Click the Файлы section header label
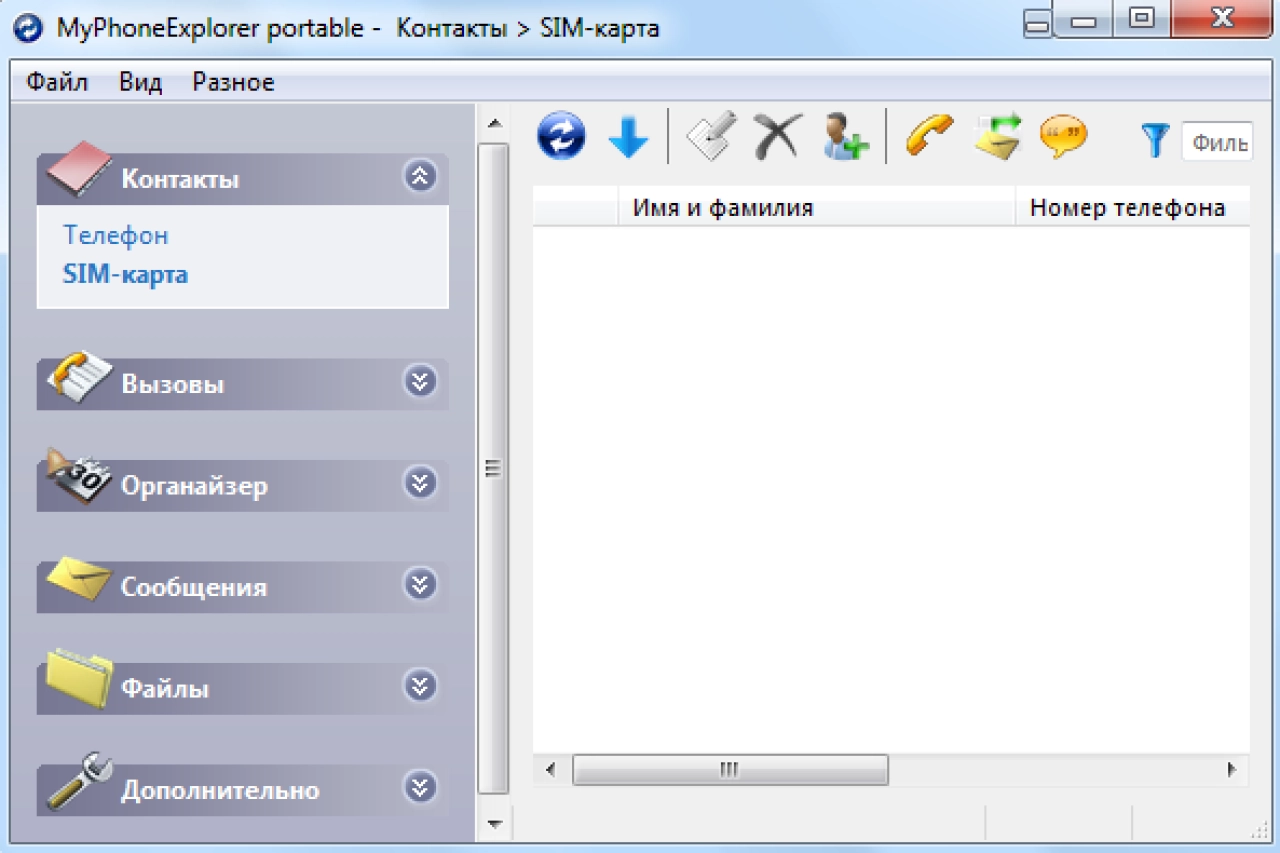Screen dimensions: 1280x853 (165, 690)
